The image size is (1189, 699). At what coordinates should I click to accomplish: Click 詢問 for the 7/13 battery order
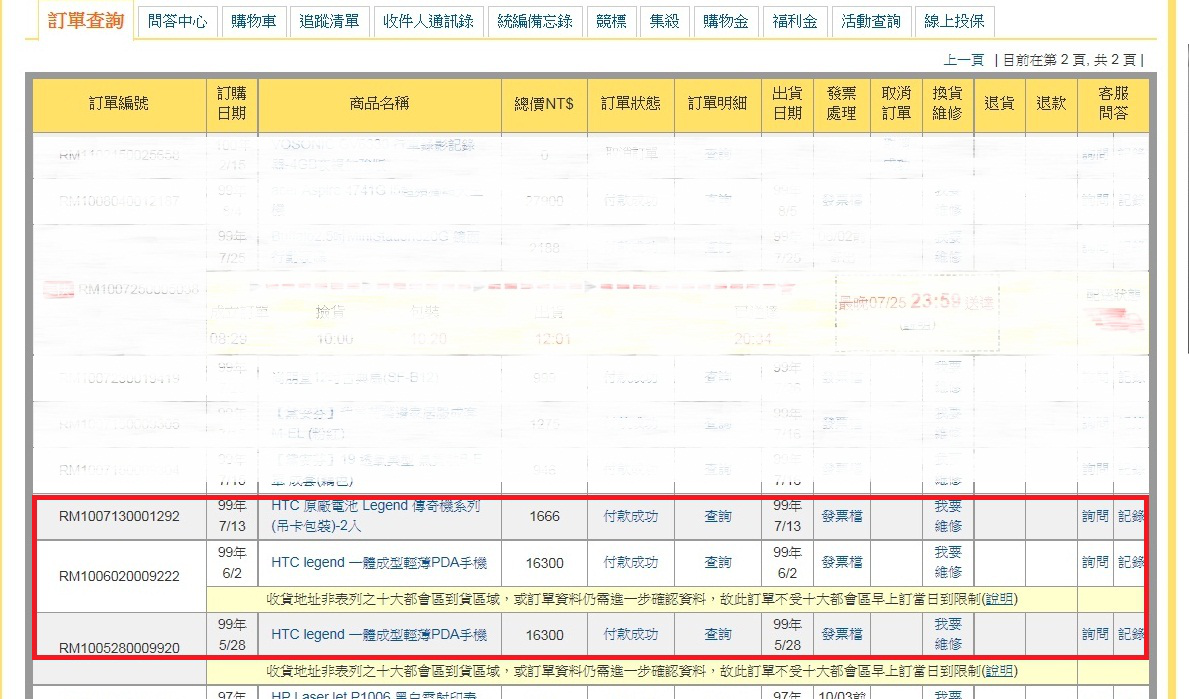point(1095,516)
